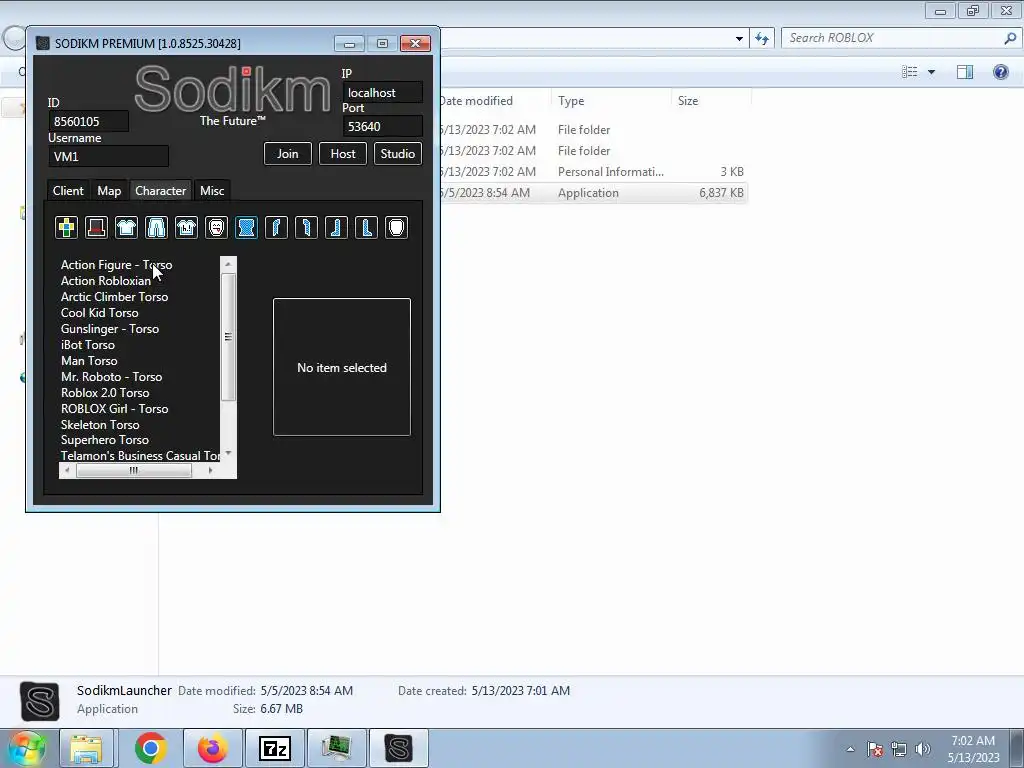Click the horizontal scrollbar left arrow
Viewport: 1024px width, 768px height.
coord(67,470)
